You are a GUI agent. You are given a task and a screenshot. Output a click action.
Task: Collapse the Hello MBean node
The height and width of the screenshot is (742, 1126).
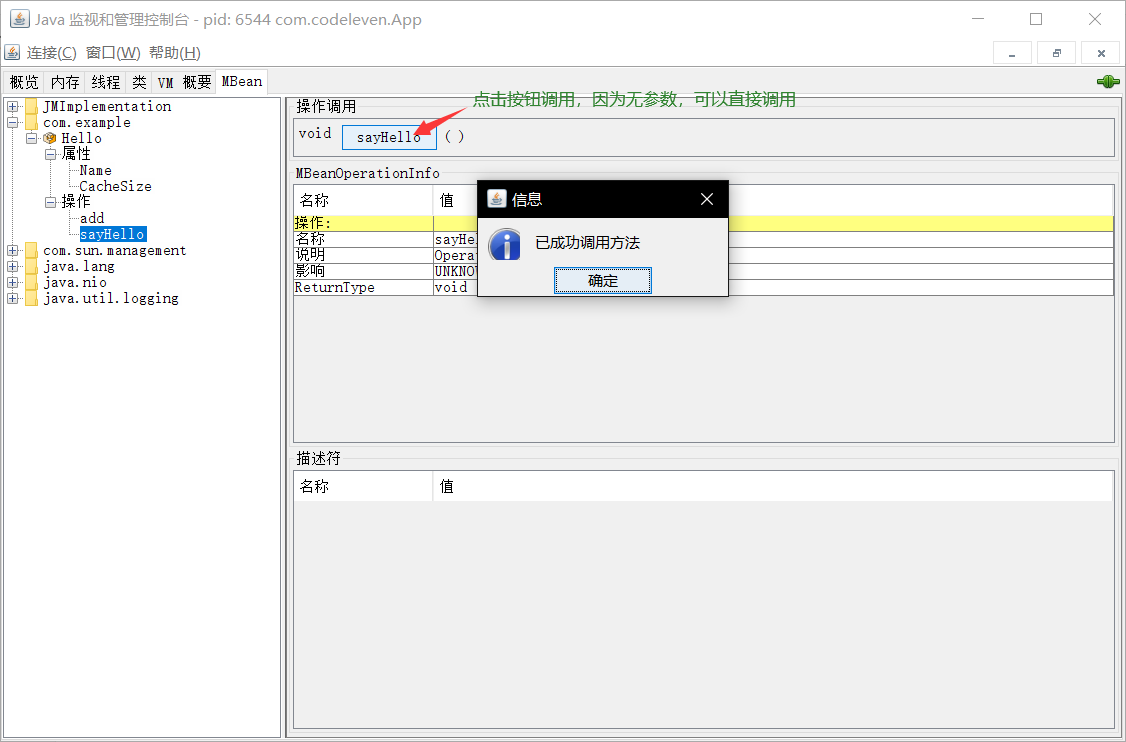(x=32, y=138)
